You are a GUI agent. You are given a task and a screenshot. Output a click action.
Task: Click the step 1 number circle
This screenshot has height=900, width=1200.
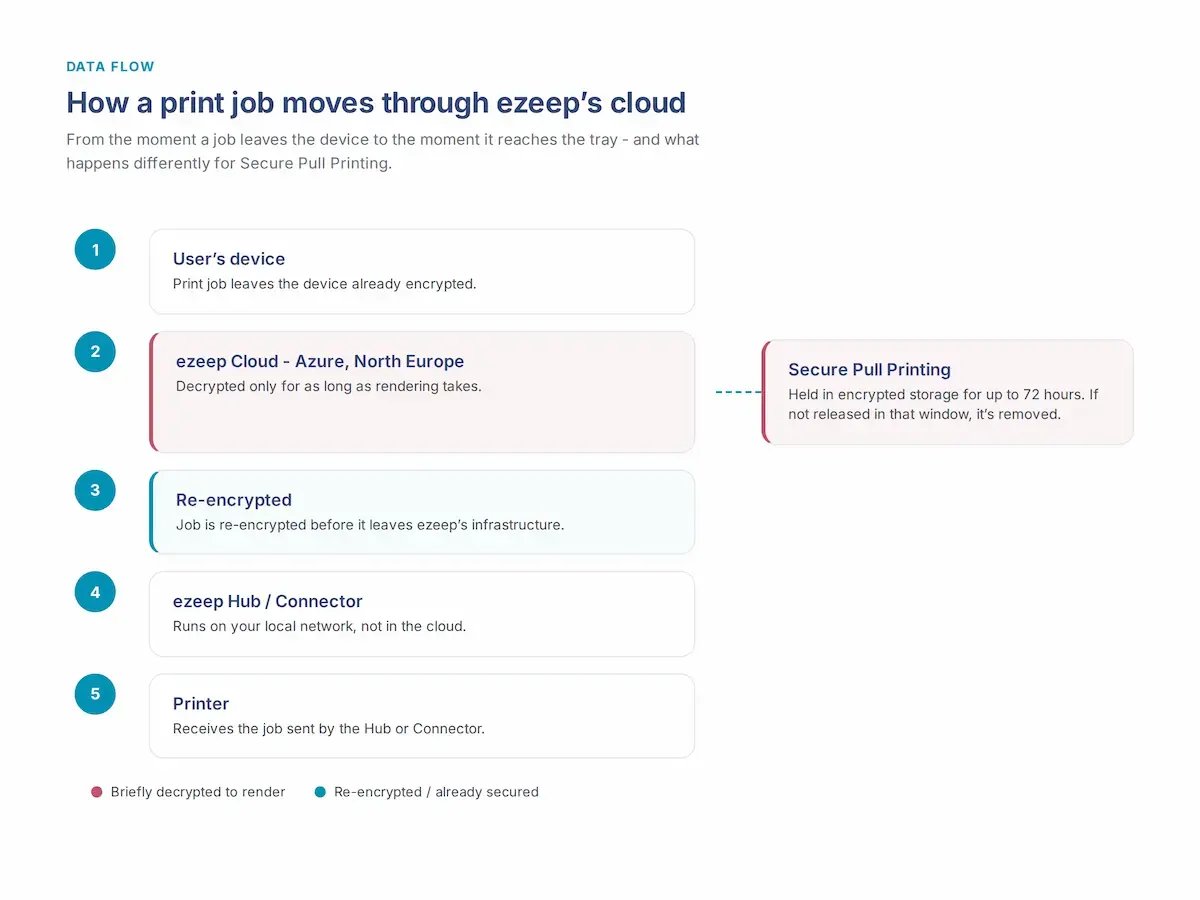[95, 250]
